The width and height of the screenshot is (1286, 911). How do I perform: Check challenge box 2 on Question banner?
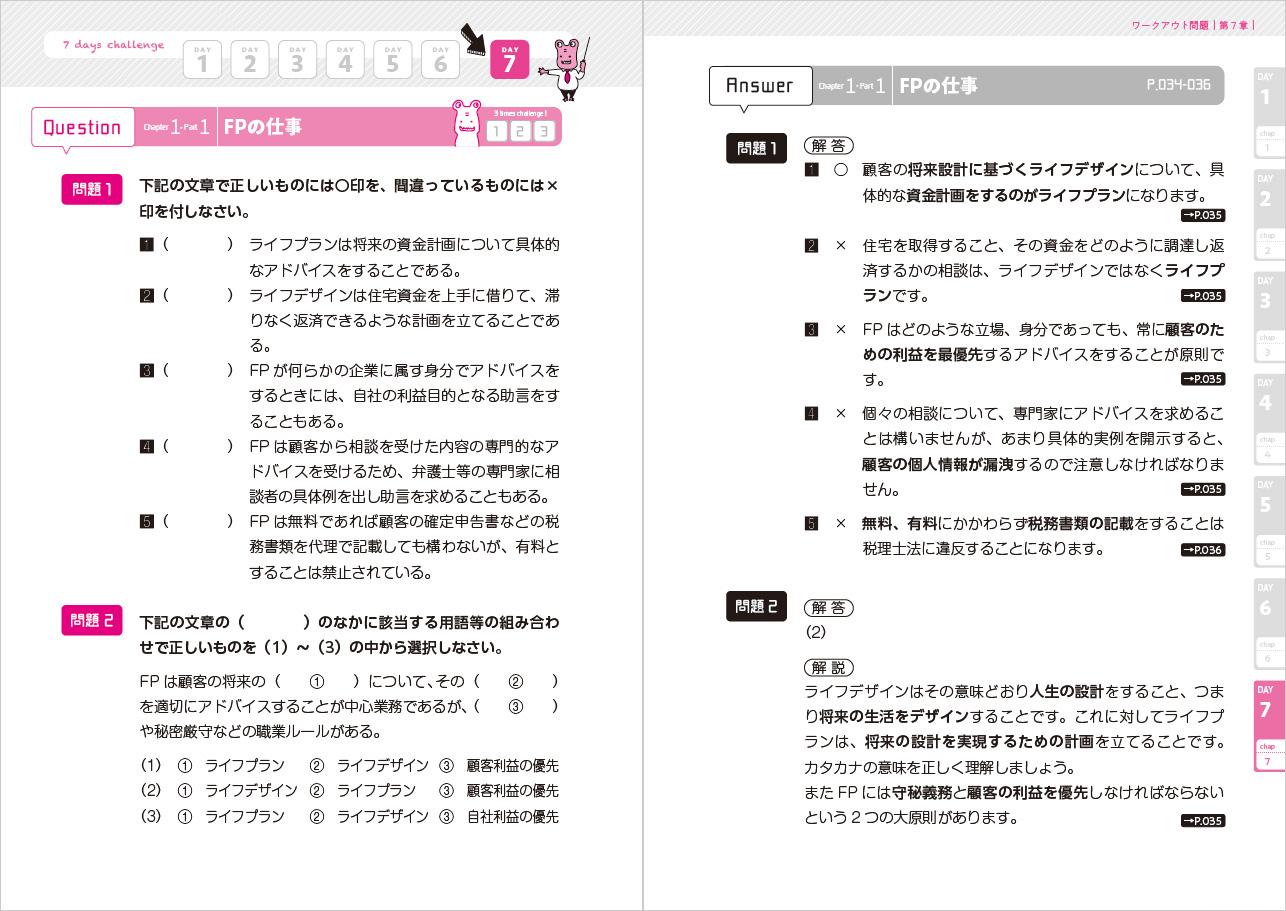(x=521, y=131)
